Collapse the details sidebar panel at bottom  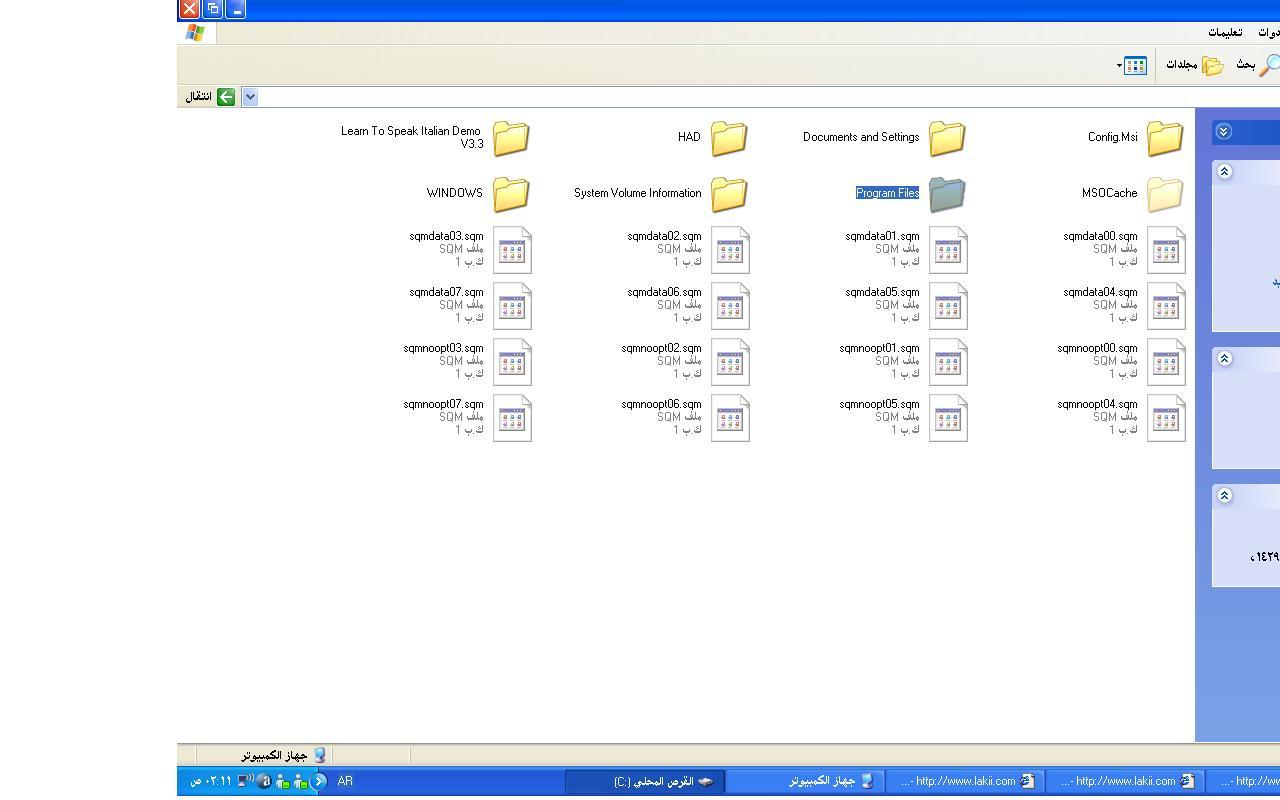click(1224, 496)
